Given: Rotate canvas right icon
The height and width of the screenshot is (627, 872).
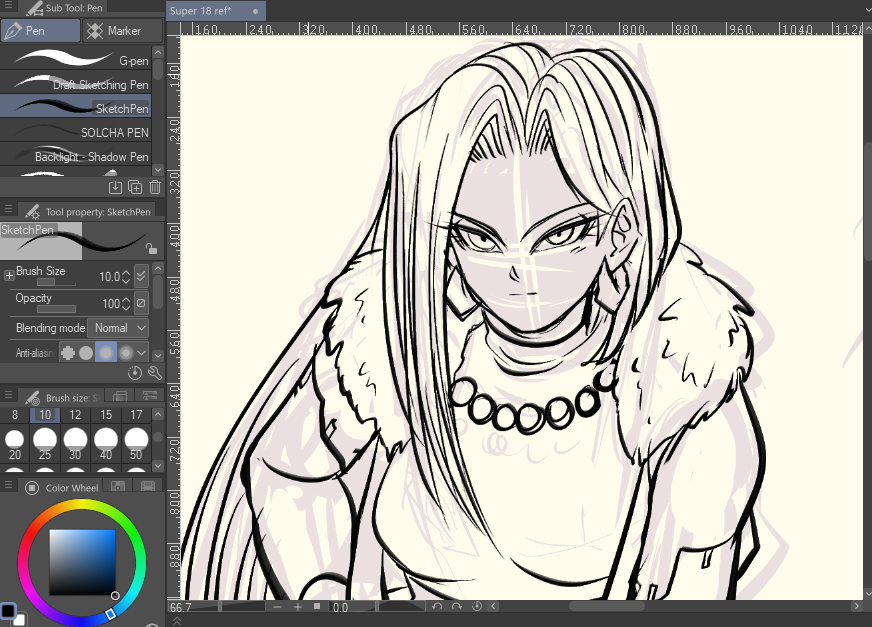Looking at the screenshot, I should pyautogui.click(x=457, y=606).
